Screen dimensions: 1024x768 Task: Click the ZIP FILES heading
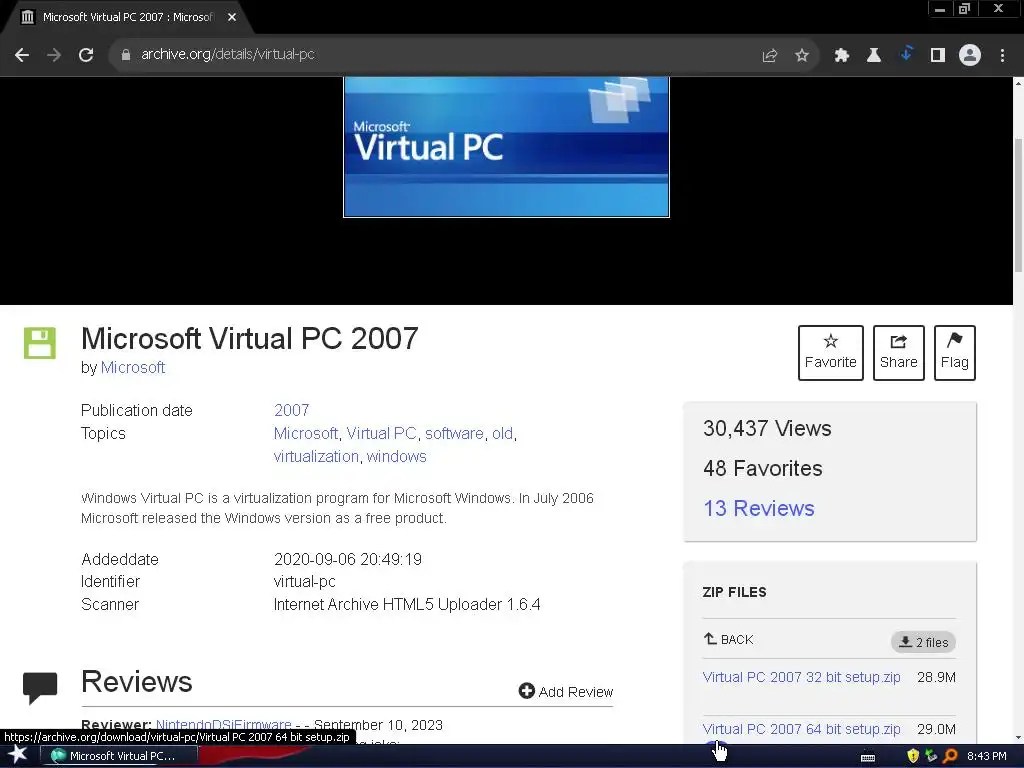pyautogui.click(x=735, y=592)
